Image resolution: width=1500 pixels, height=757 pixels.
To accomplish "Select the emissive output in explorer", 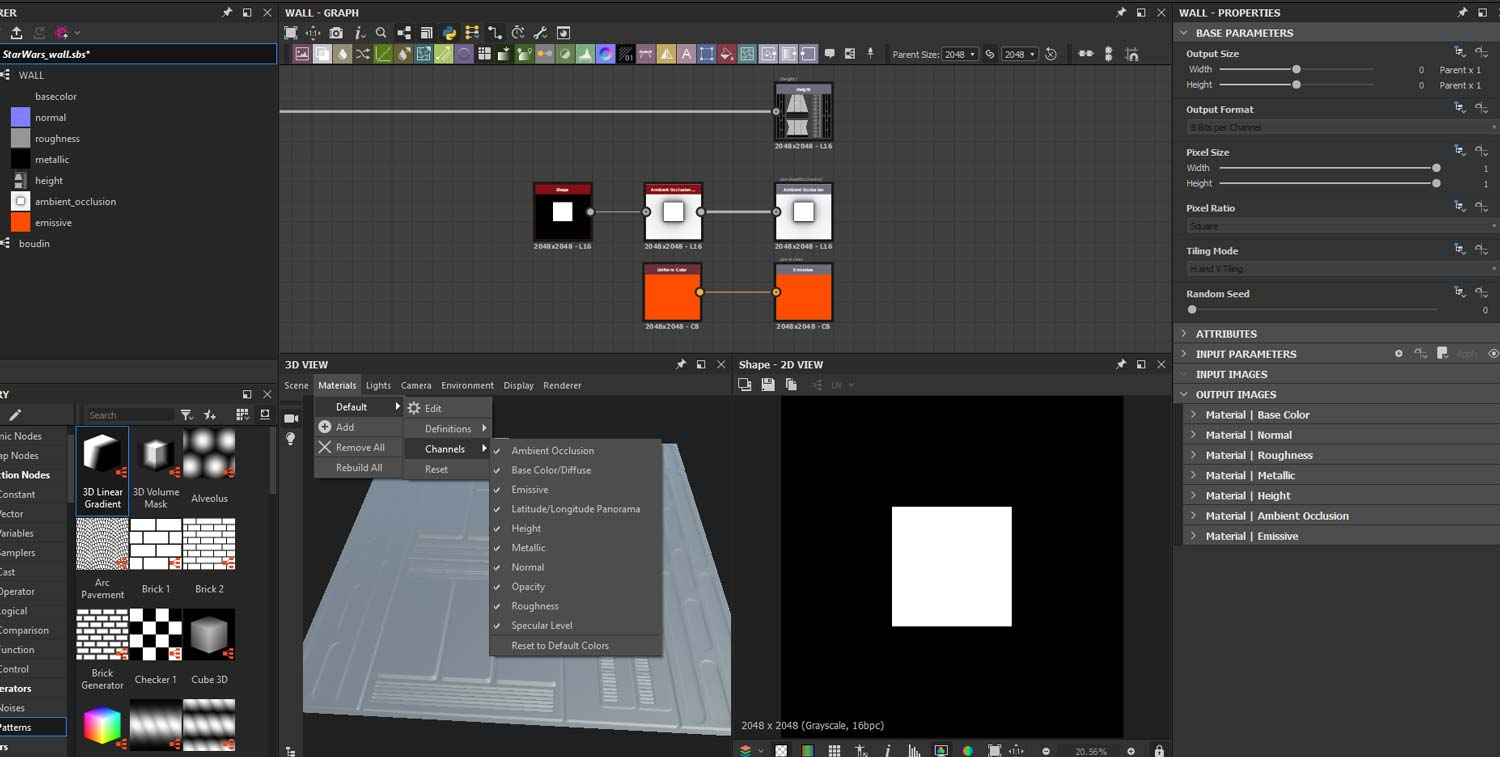I will (x=53, y=223).
